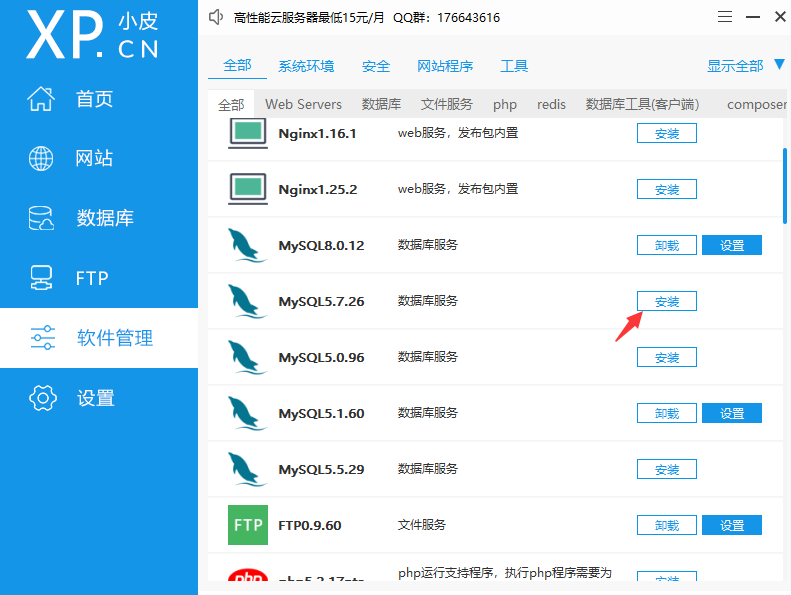Click the database icon in sidebar

pos(41,218)
